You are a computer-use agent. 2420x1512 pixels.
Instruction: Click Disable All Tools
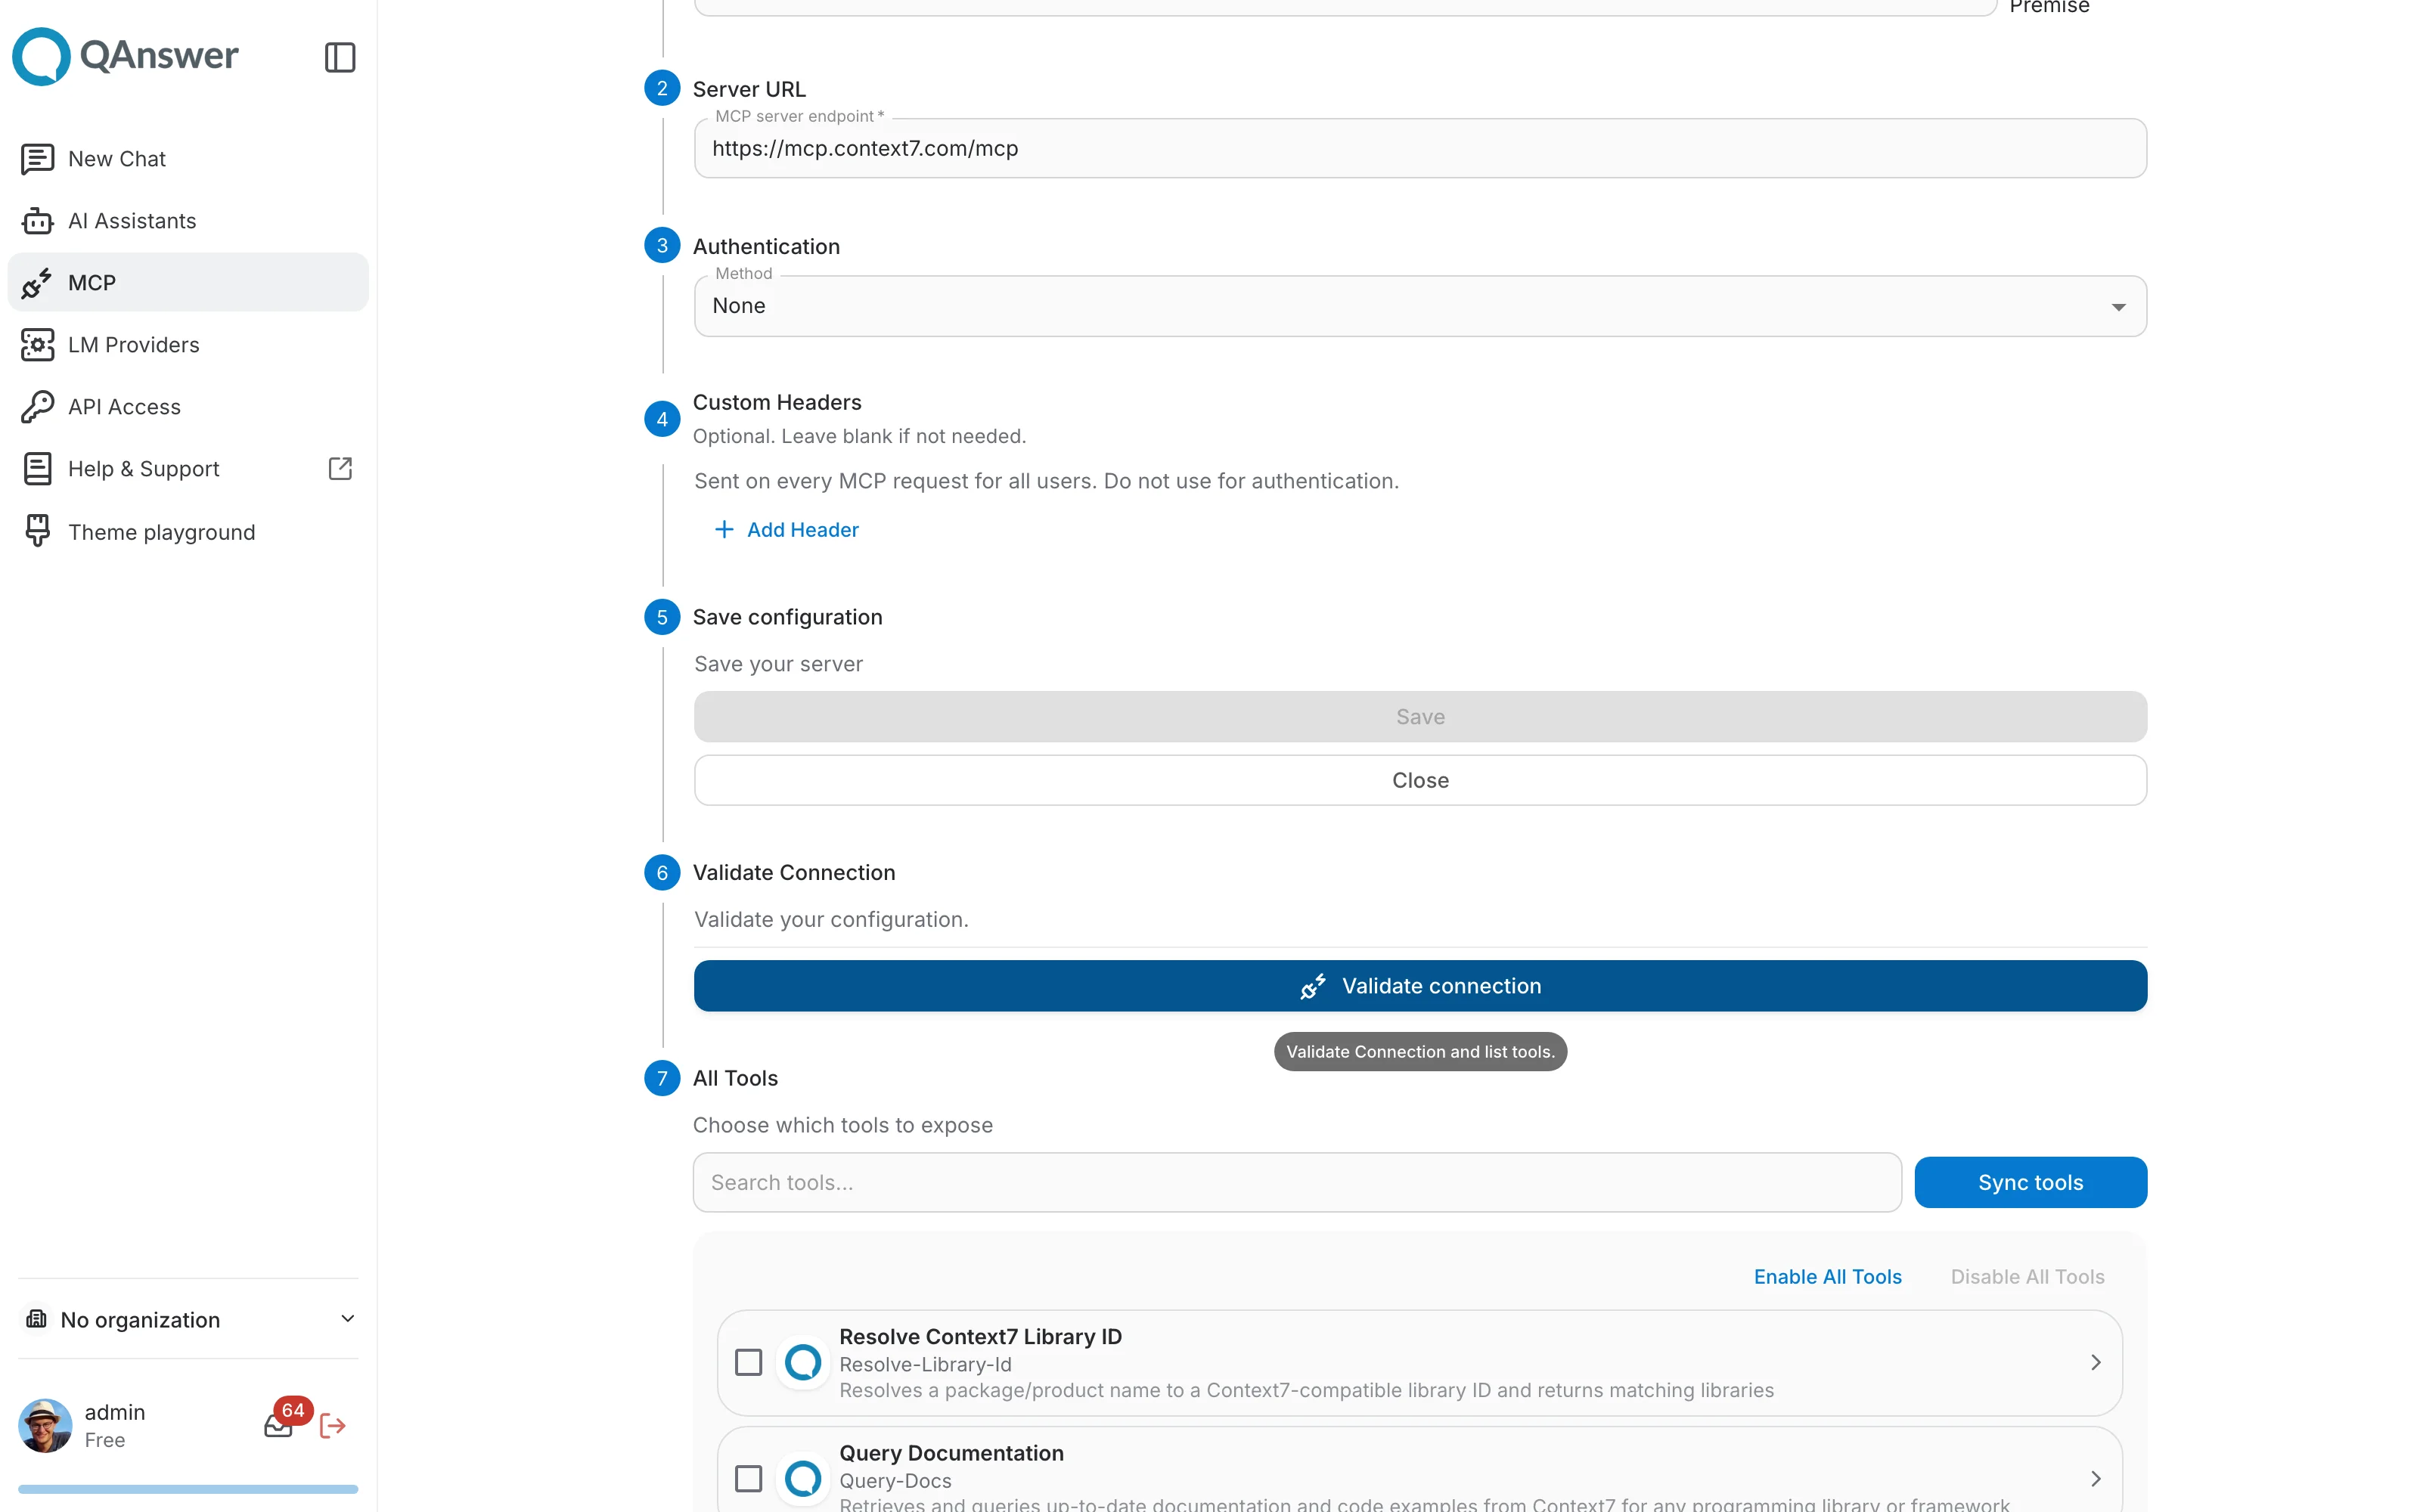click(2027, 1276)
